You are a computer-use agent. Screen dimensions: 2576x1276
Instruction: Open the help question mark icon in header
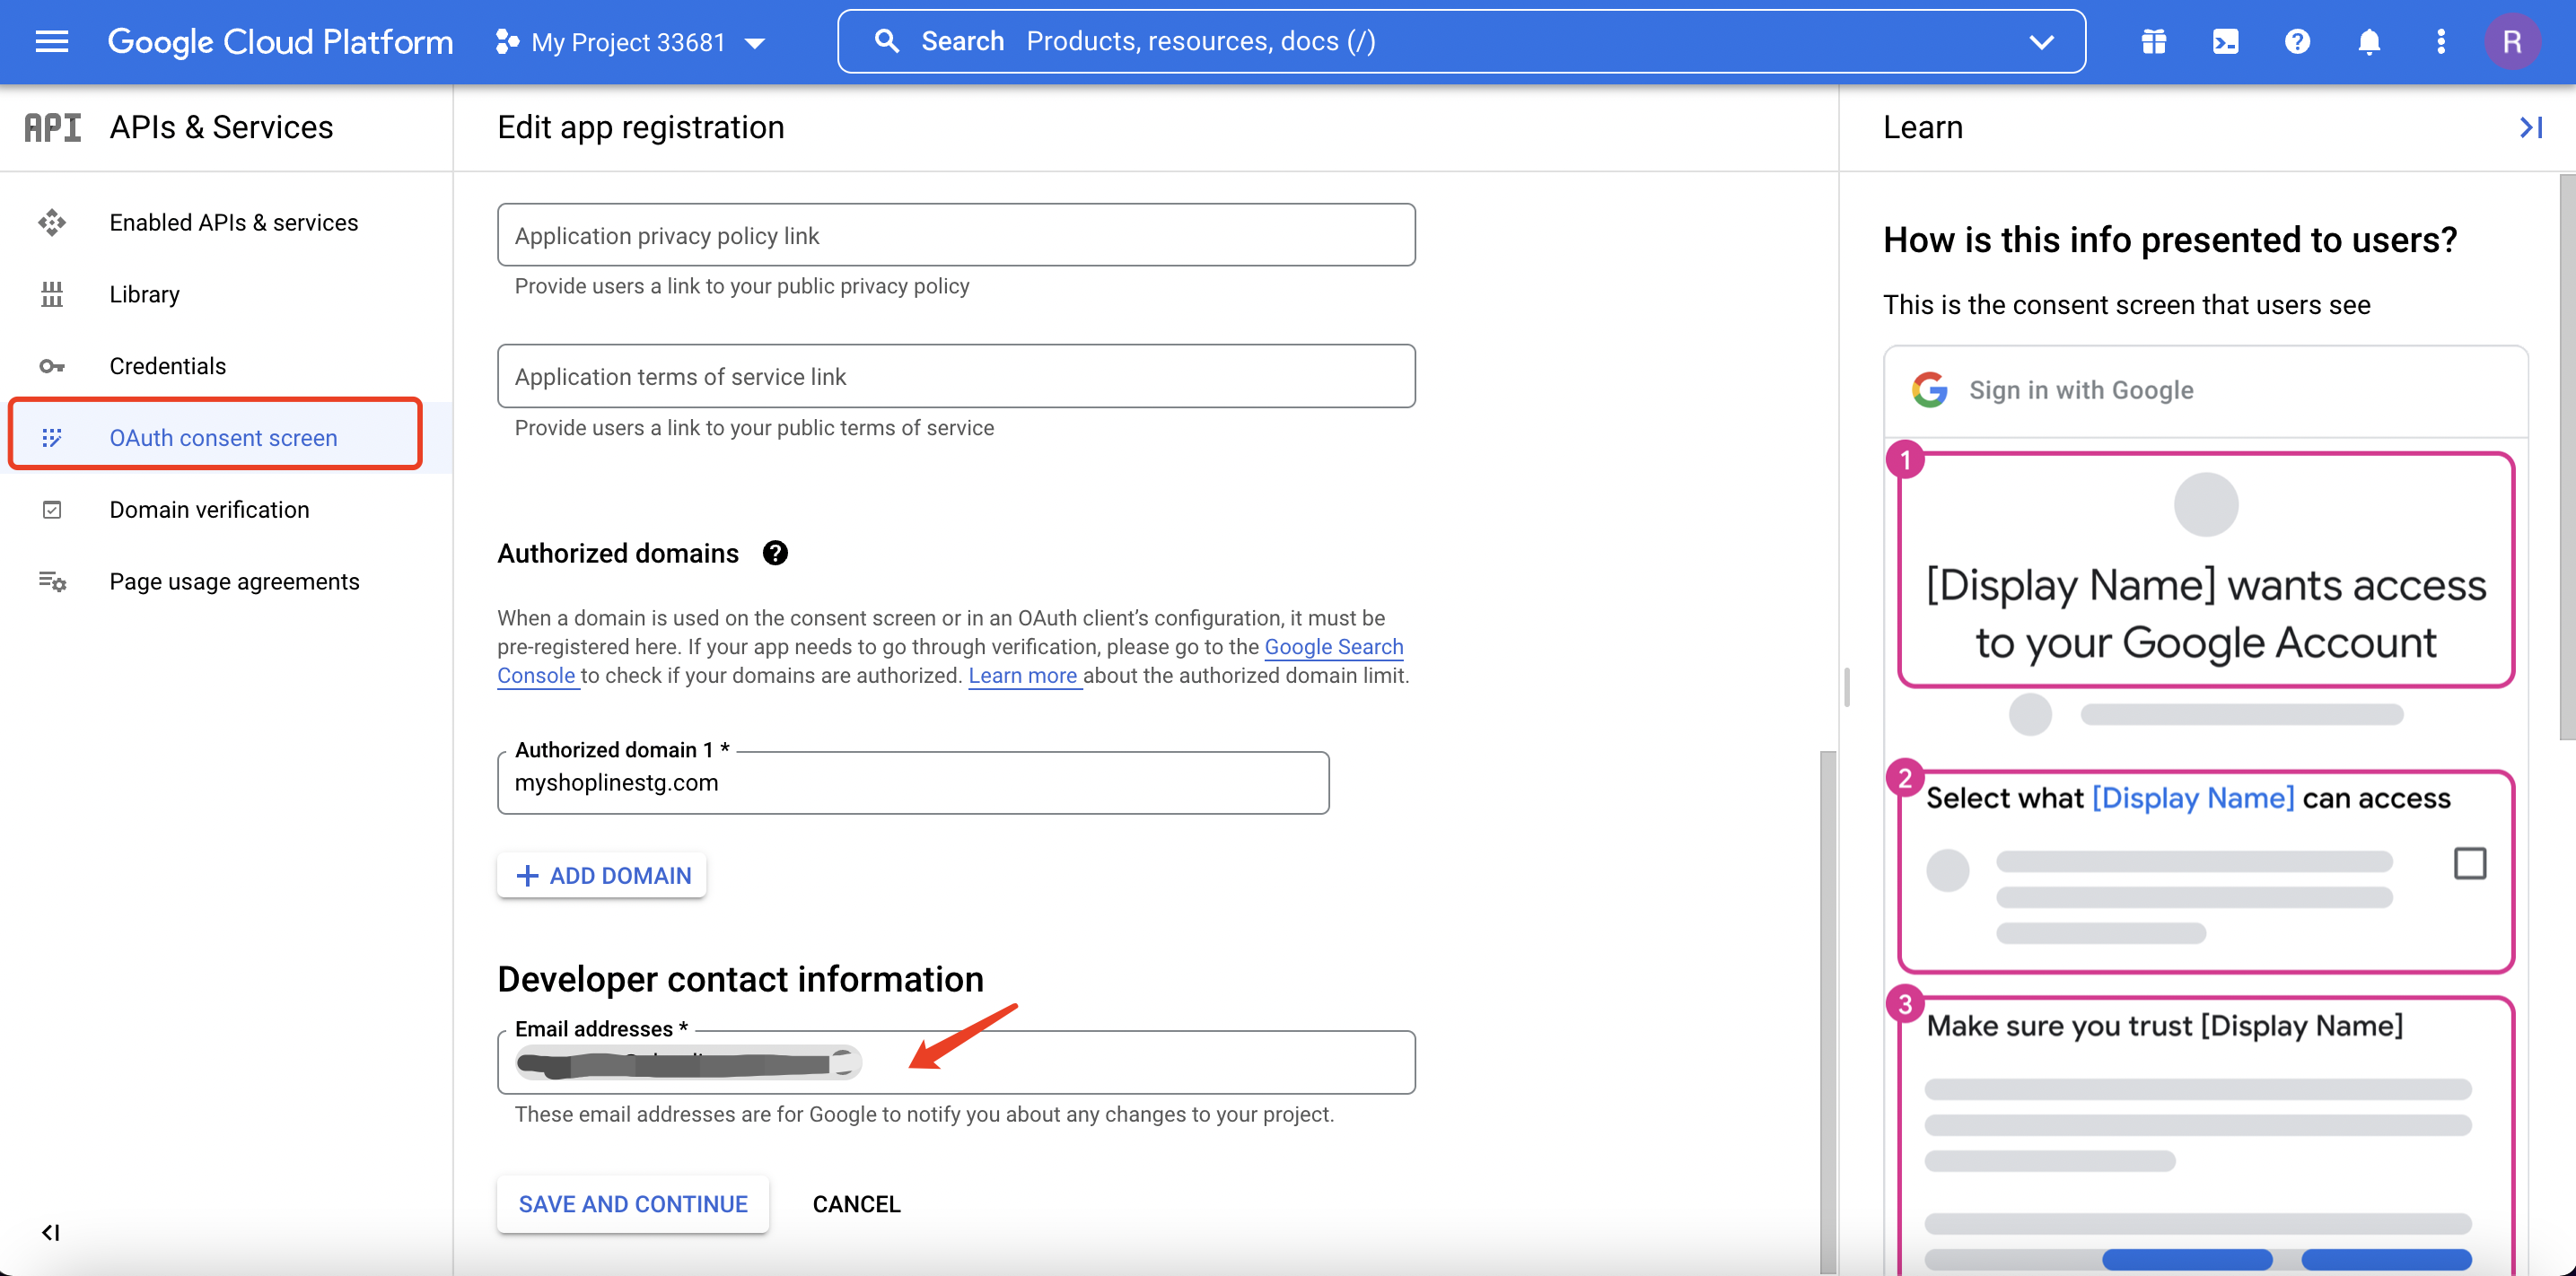click(2297, 41)
